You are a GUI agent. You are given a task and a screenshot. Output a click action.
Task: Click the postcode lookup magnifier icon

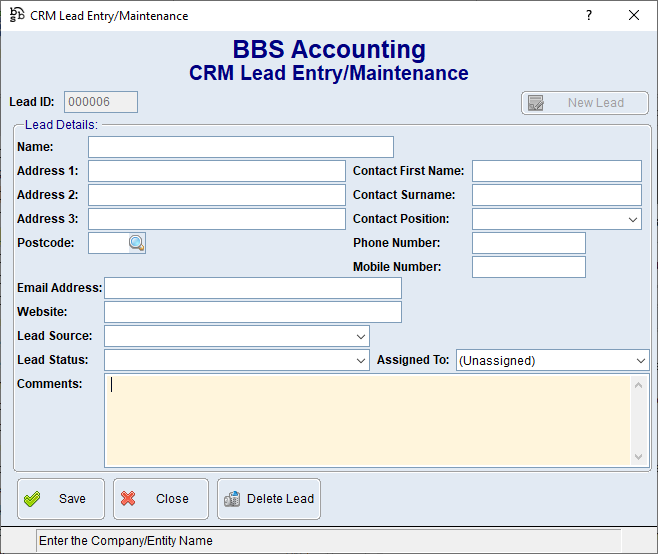(x=137, y=243)
